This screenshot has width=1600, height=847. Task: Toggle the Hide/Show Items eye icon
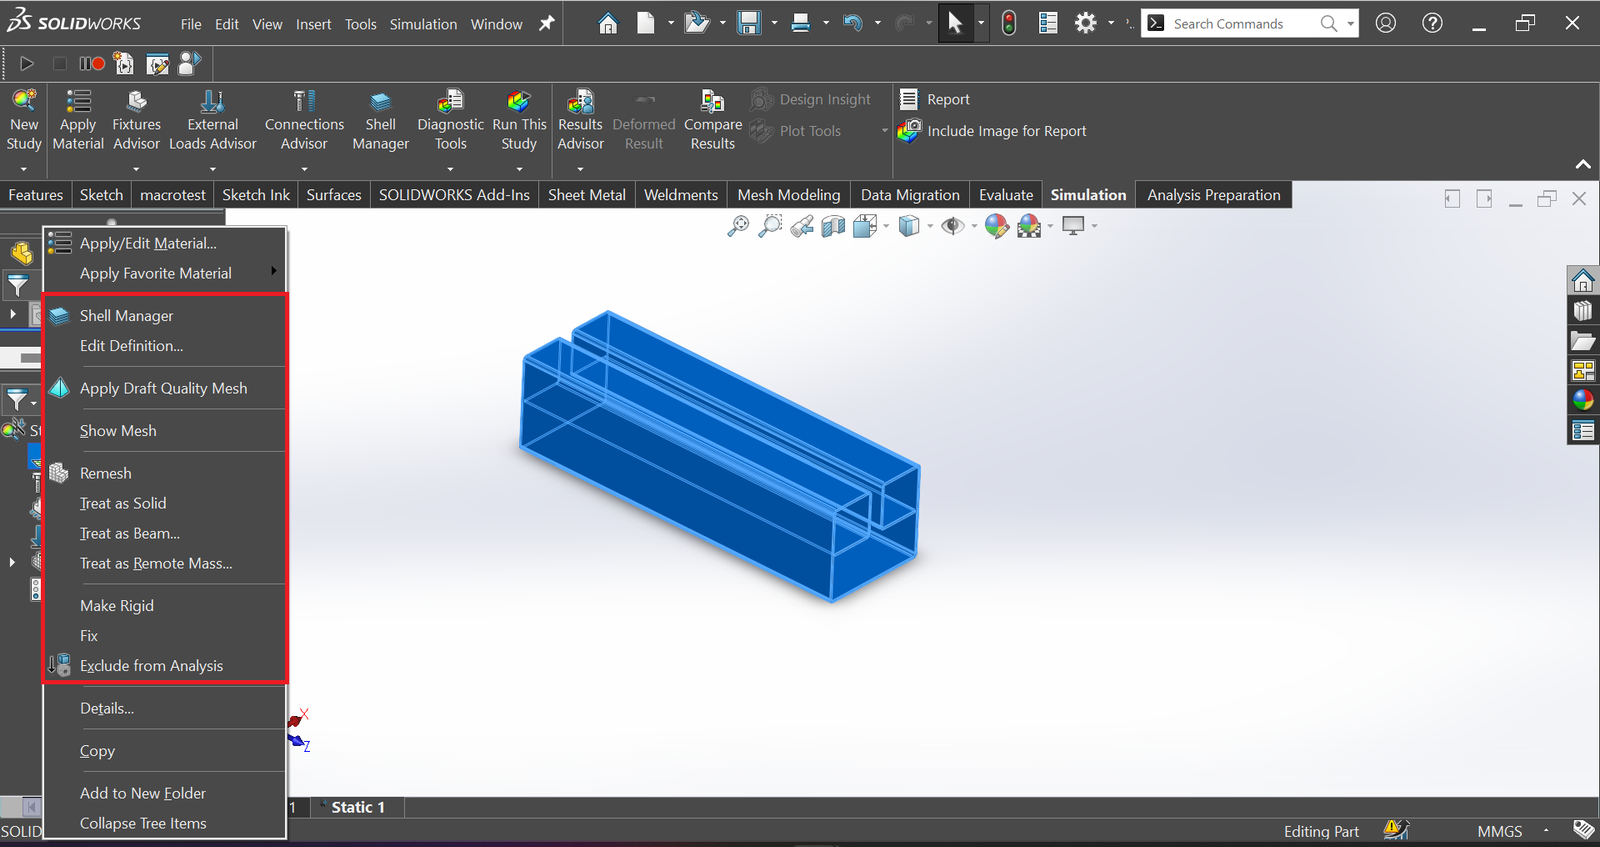click(x=952, y=226)
